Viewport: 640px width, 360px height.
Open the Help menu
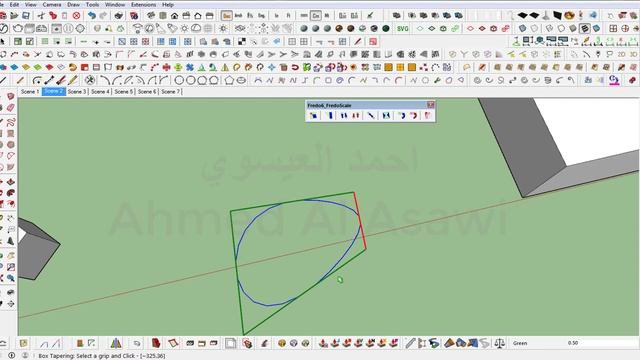tap(168, 4)
